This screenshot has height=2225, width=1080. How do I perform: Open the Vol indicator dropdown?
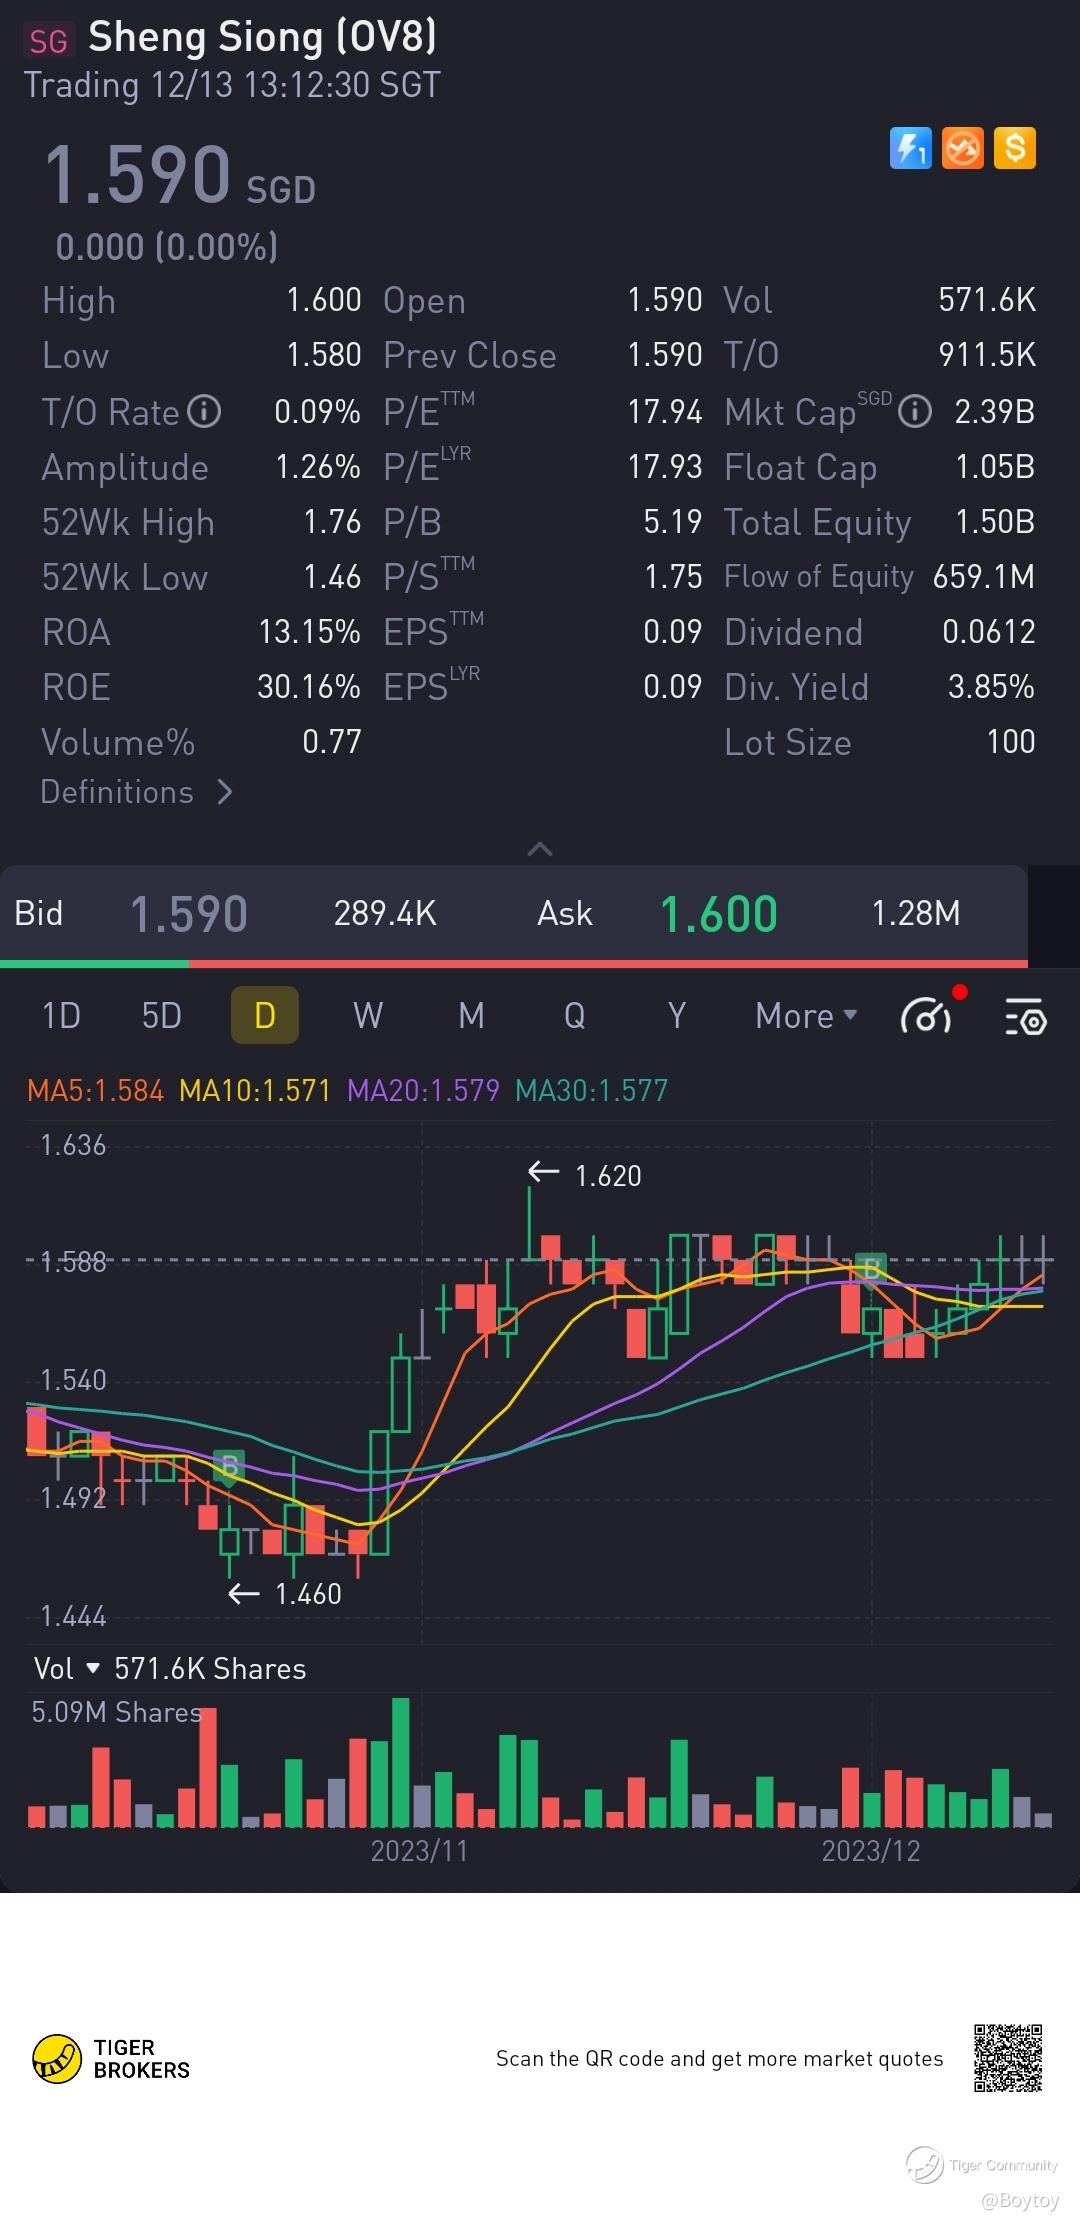(x=67, y=1668)
